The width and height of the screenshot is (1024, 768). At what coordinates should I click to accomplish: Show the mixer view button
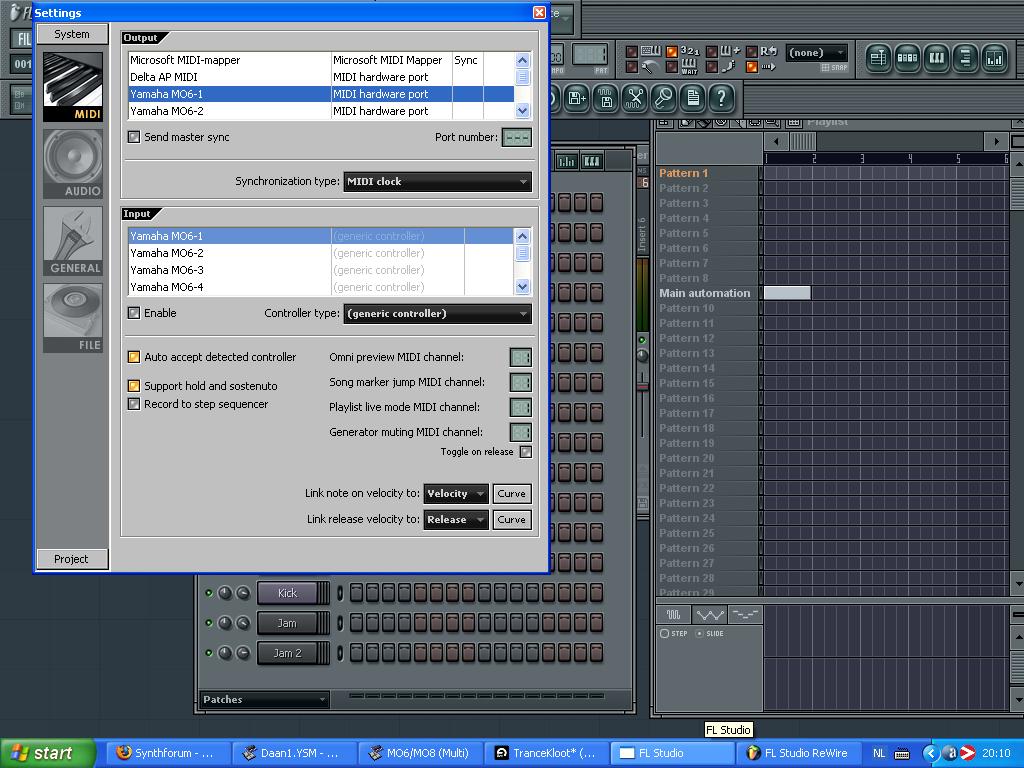pos(994,59)
